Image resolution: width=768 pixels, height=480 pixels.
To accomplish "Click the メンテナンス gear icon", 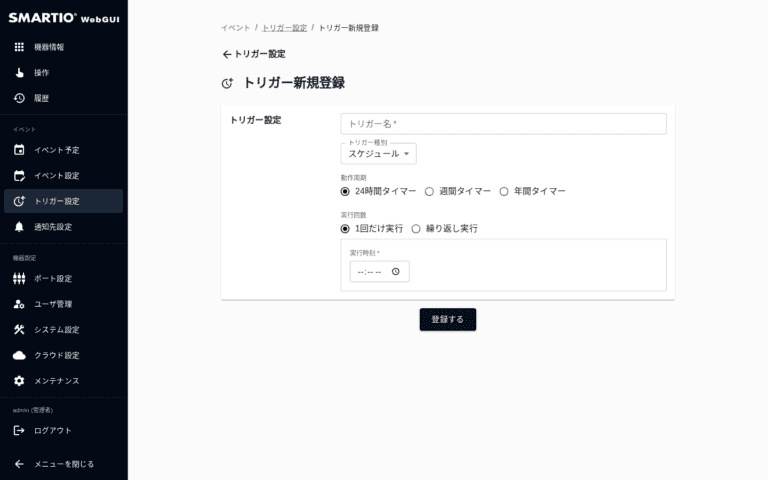I will click(x=19, y=381).
